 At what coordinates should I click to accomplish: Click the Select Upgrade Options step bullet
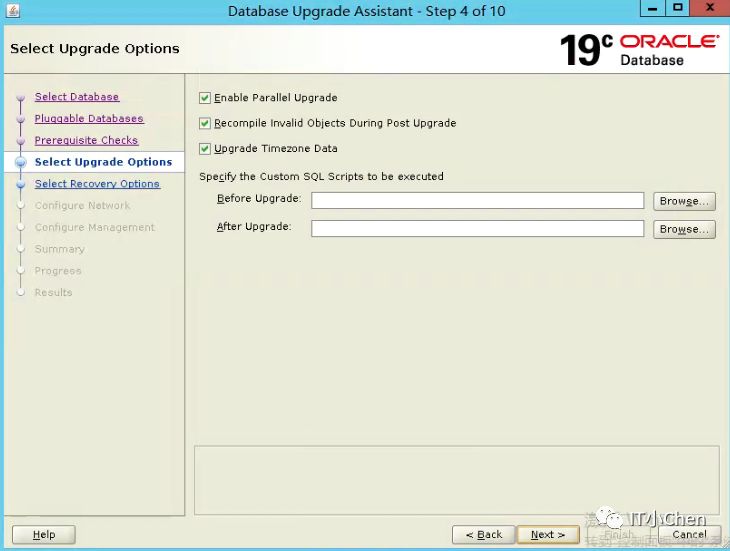tap(20, 162)
